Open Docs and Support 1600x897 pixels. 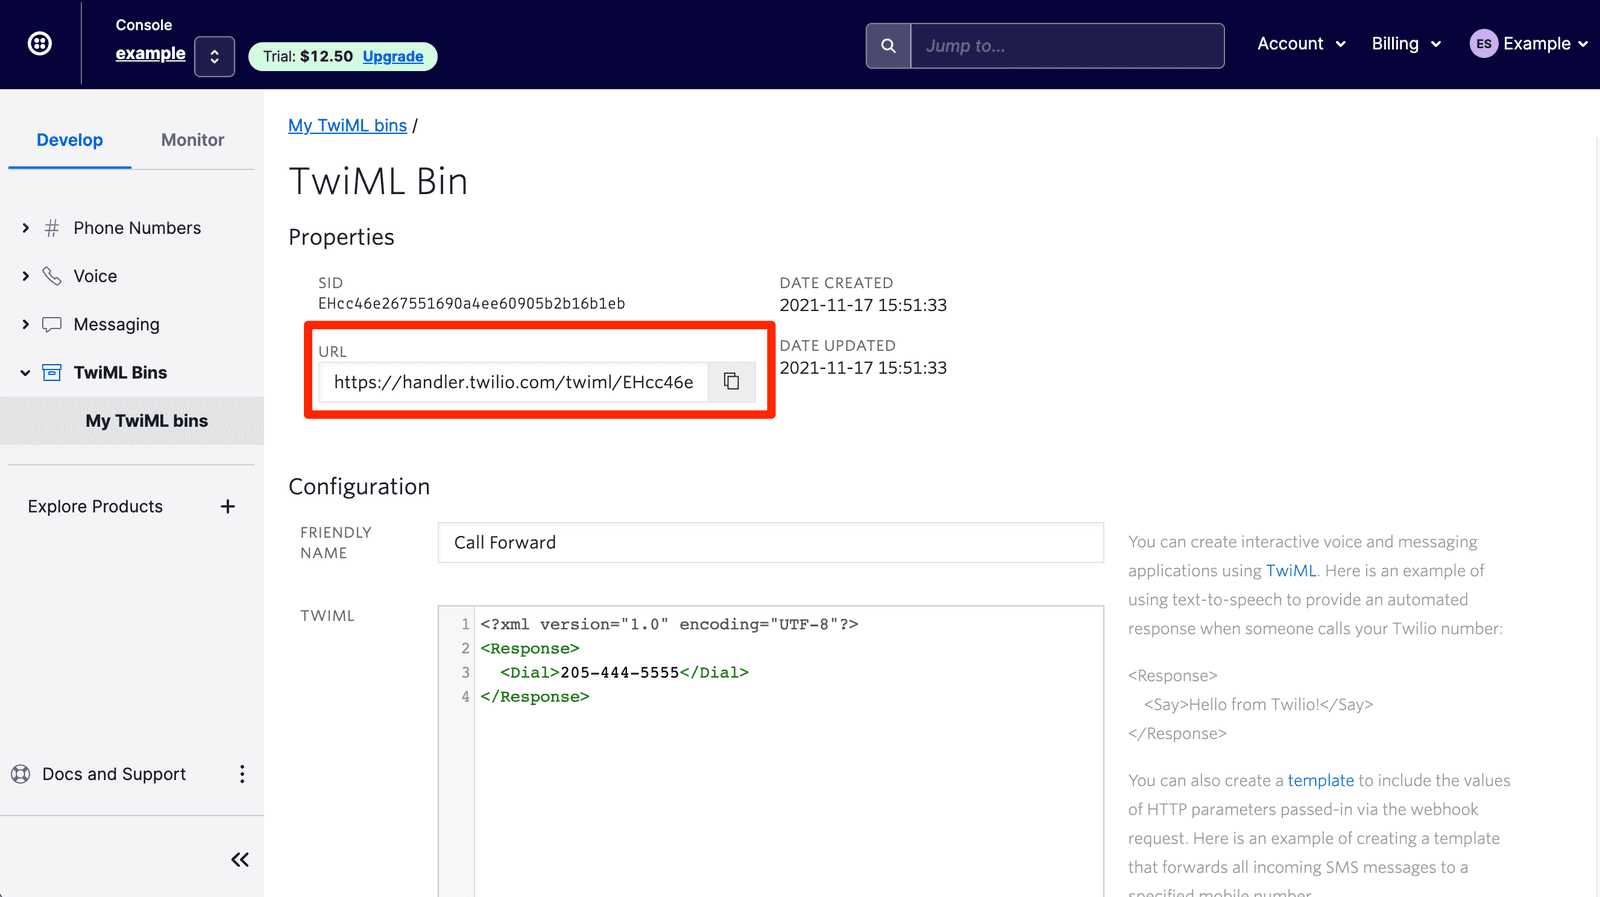(x=114, y=774)
